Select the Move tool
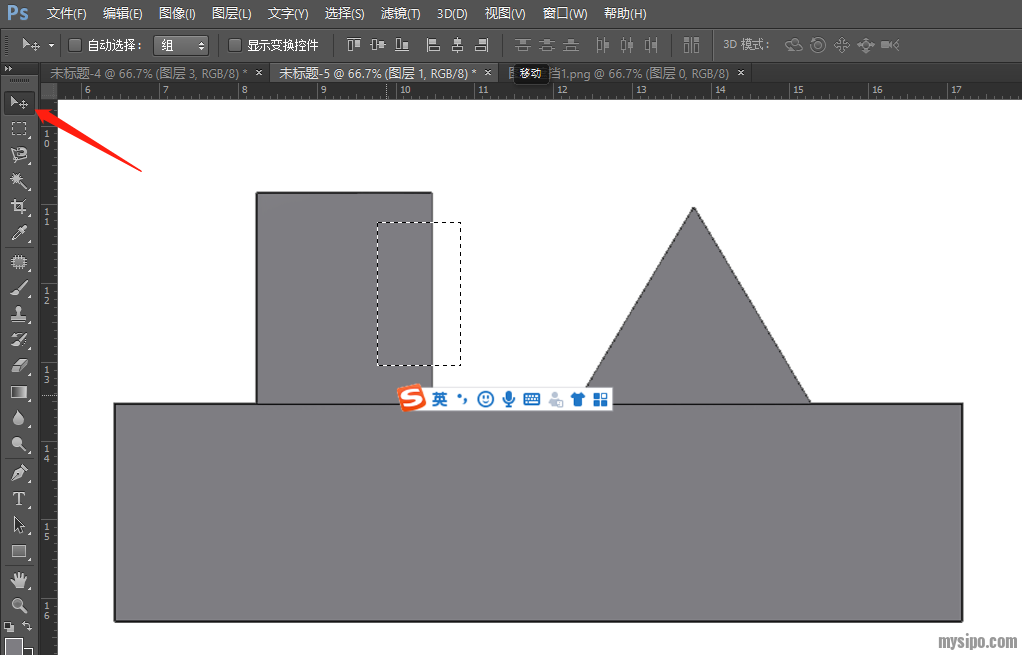This screenshot has width=1022, height=655. pyautogui.click(x=19, y=103)
